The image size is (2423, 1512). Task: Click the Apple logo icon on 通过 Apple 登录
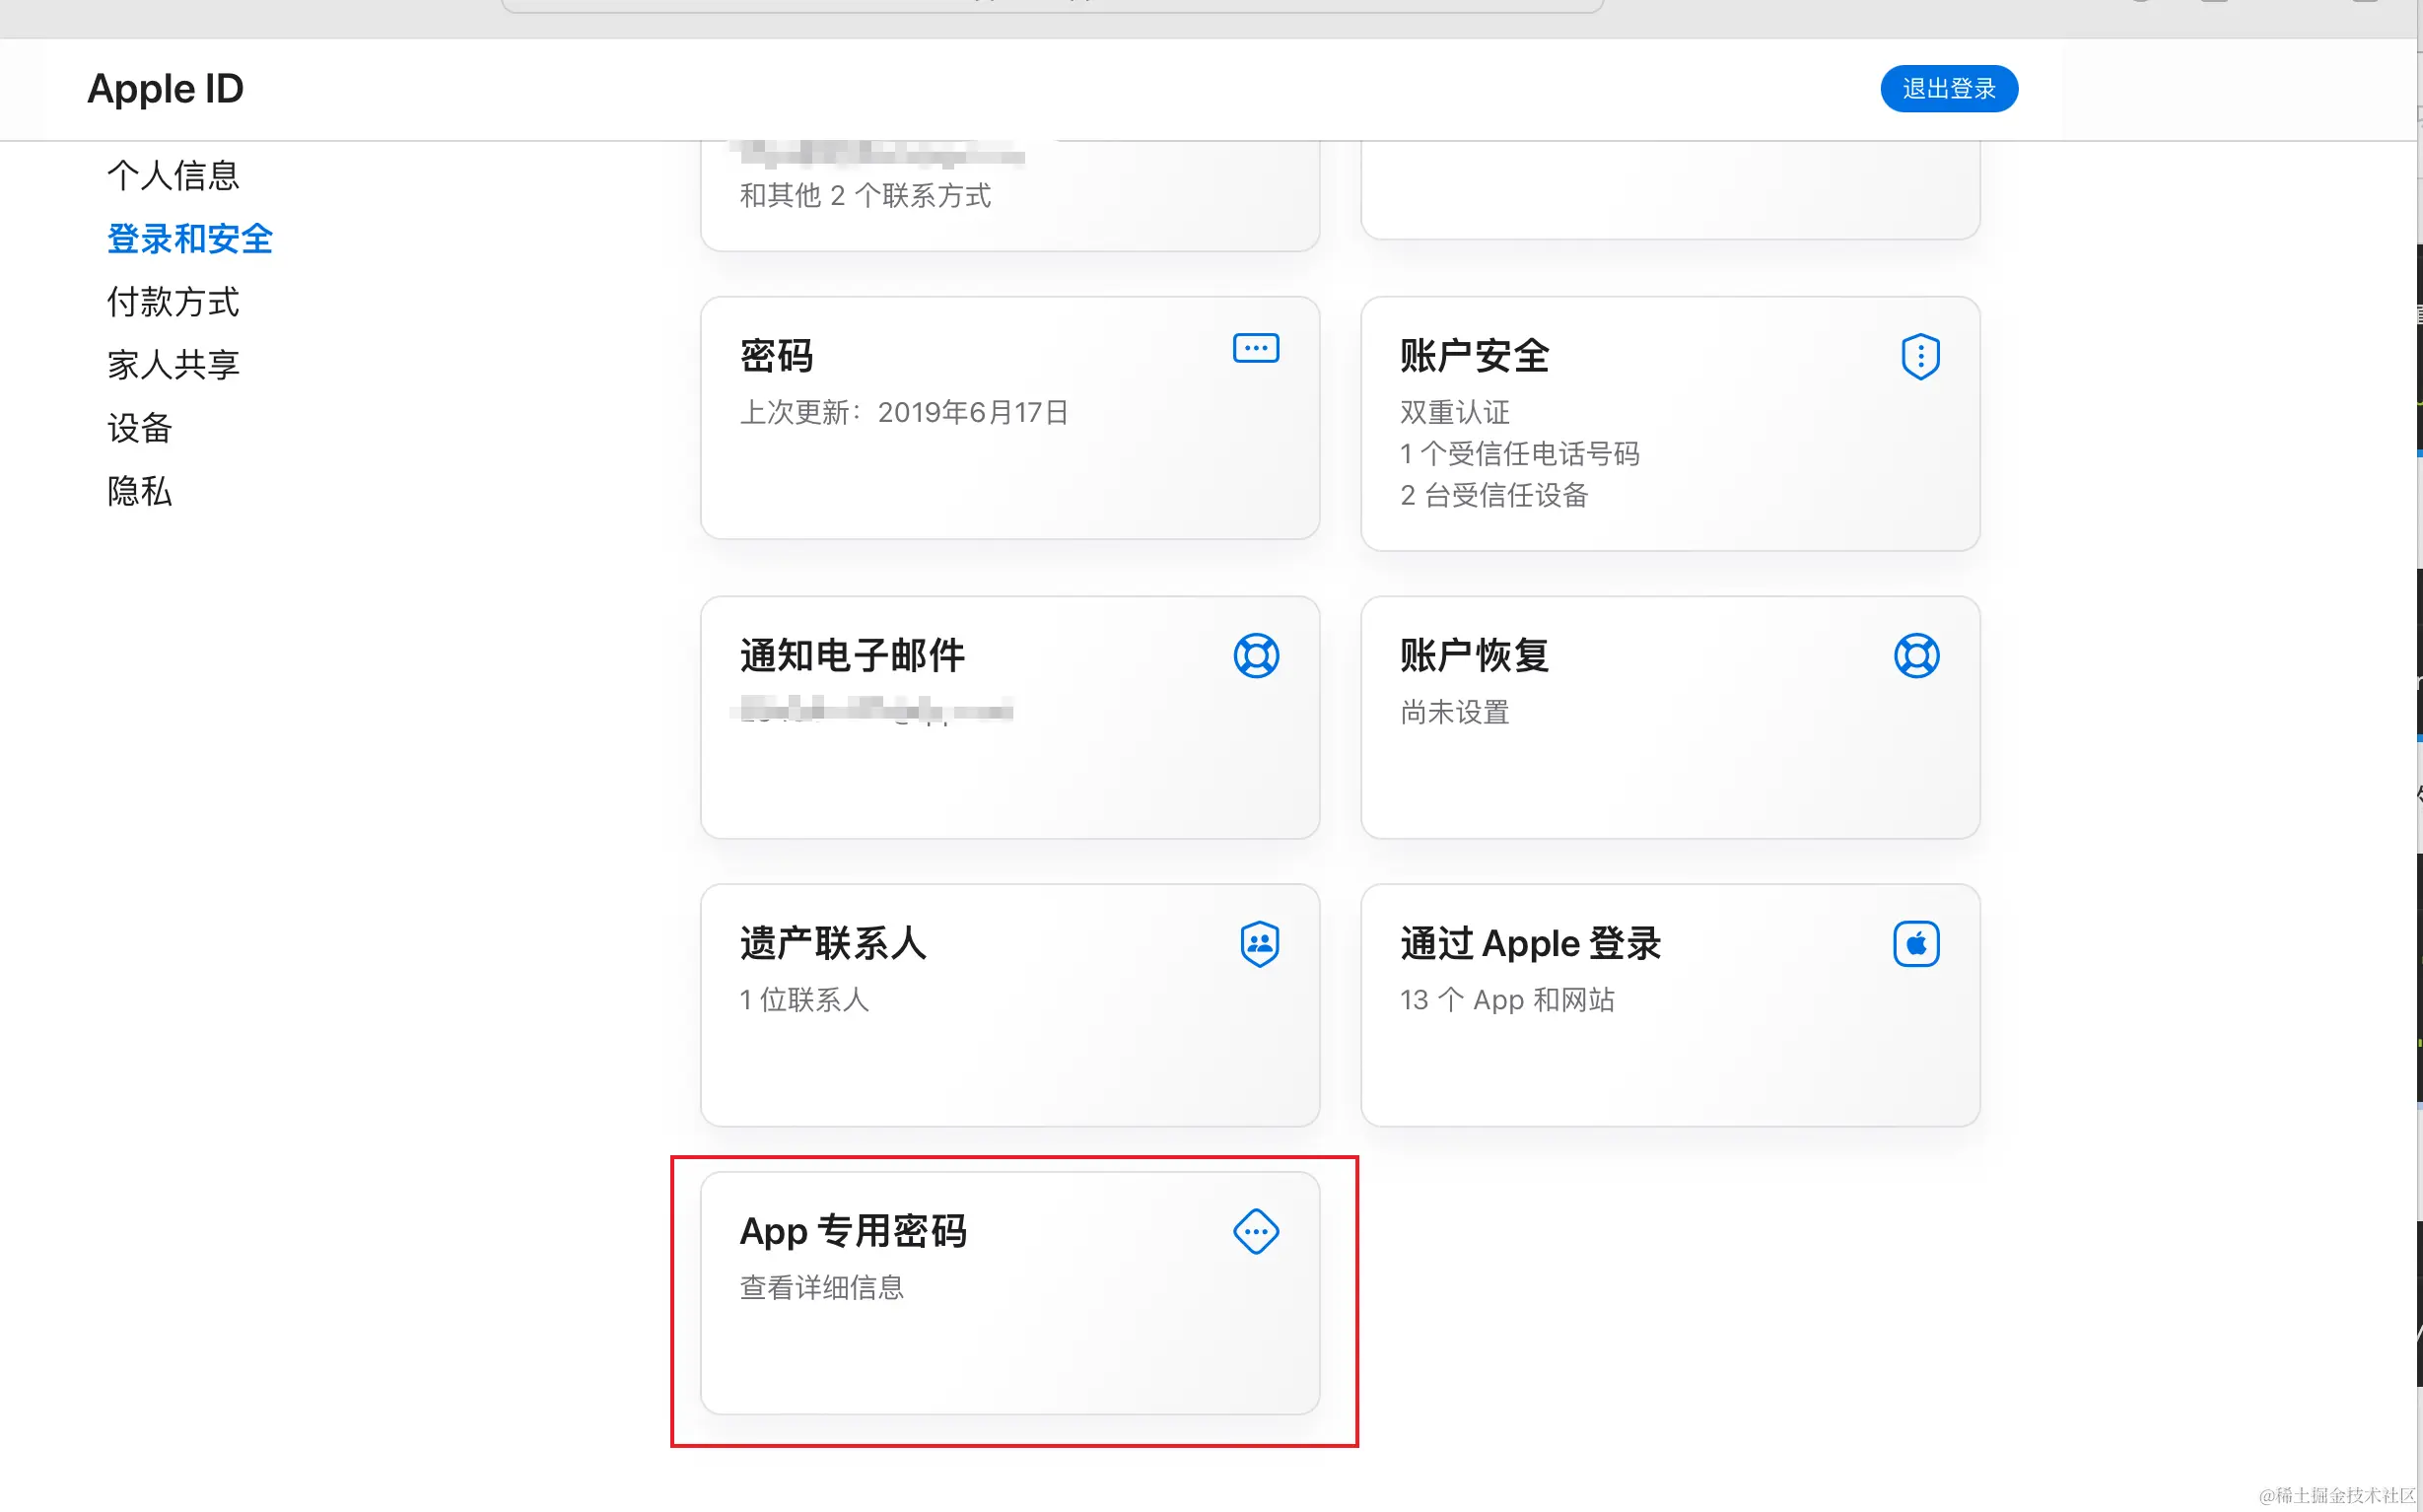pyautogui.click(x=1916, y=943)
